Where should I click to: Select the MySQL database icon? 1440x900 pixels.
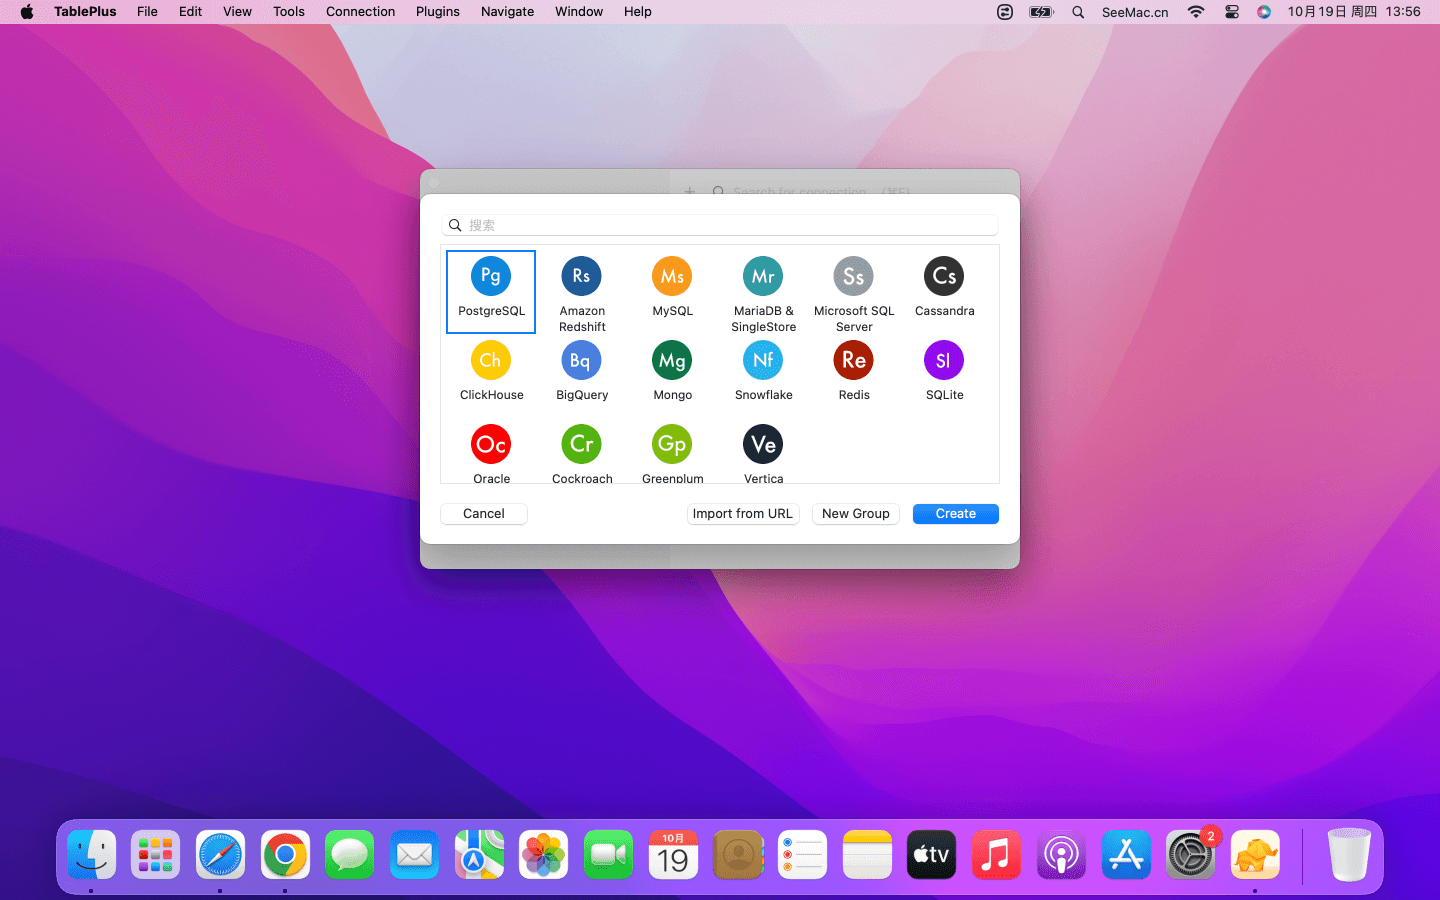pyautogui.click(x=672, y=276)
